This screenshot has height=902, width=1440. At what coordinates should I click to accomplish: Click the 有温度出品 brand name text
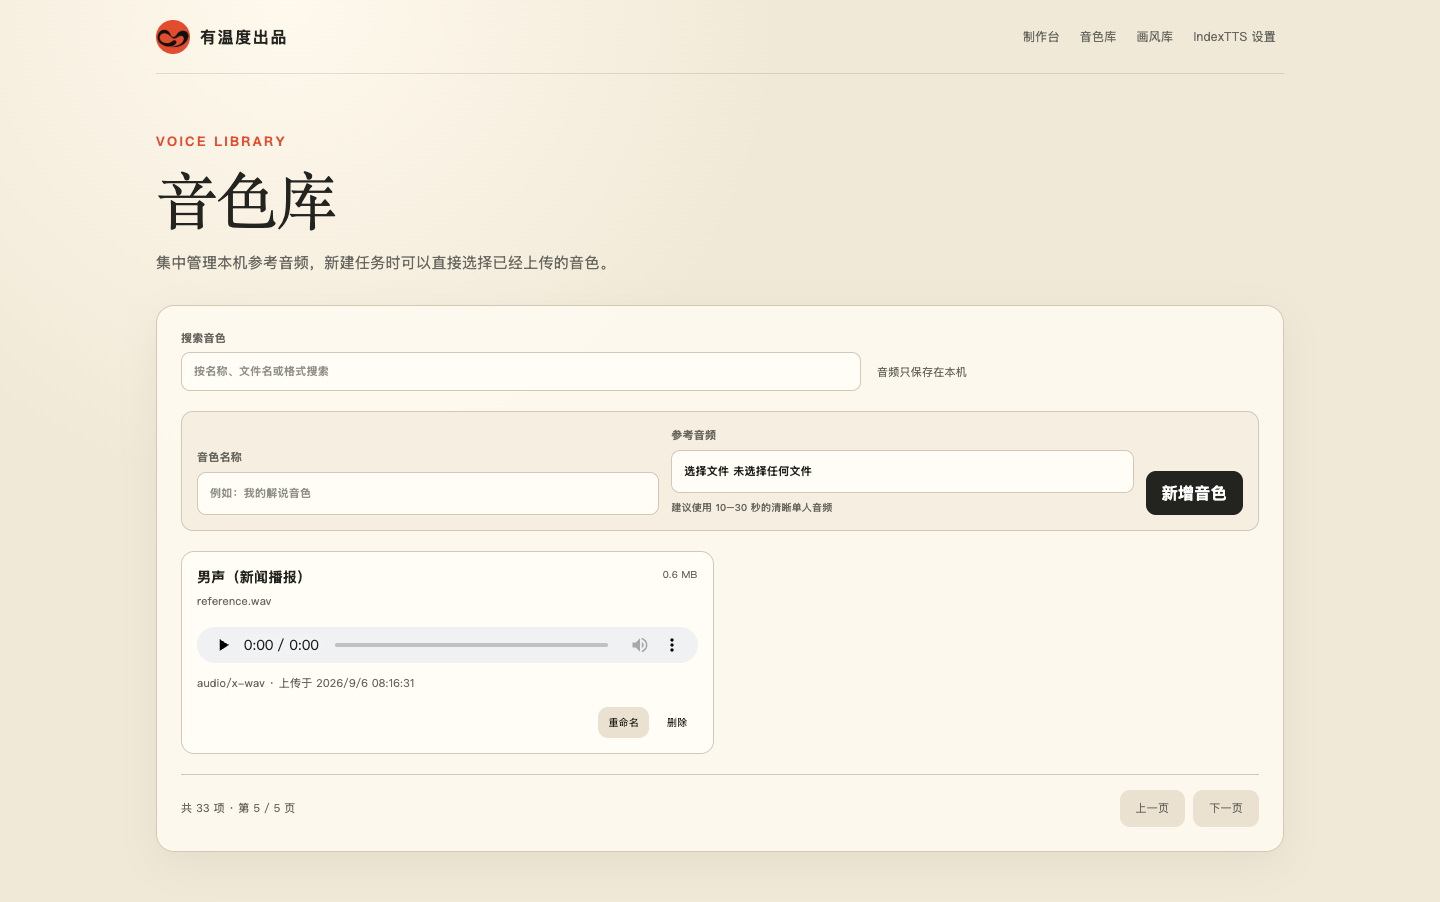pyautogui.click(x=243, y=37)
